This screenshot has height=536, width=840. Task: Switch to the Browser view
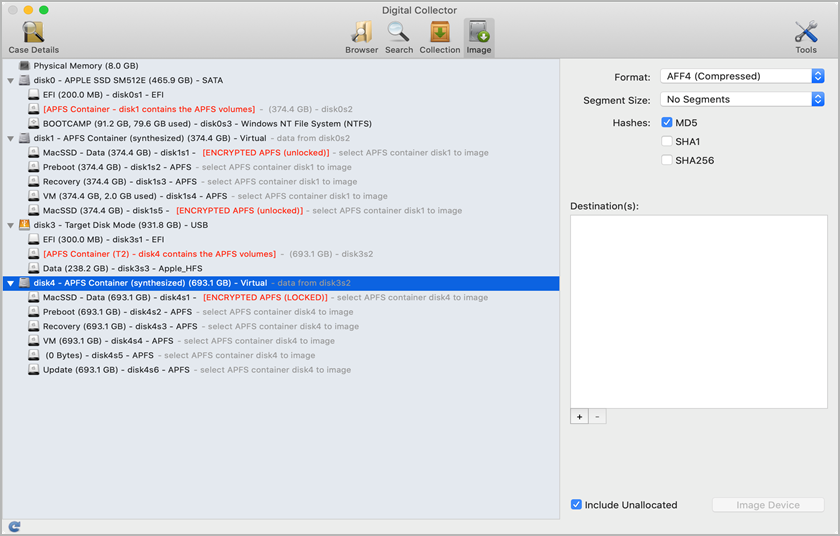362,36
